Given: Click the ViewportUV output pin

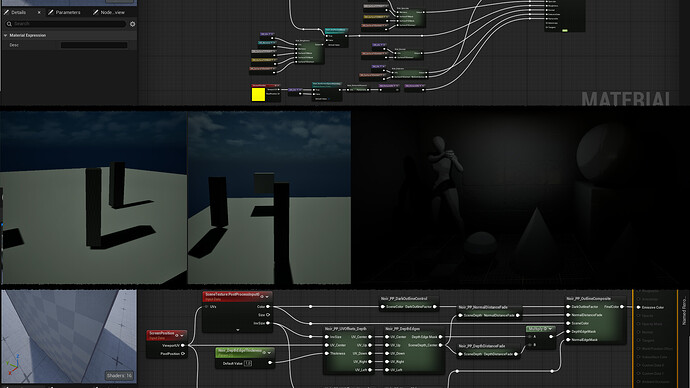Looking at the screenshot, I should 183,345.
